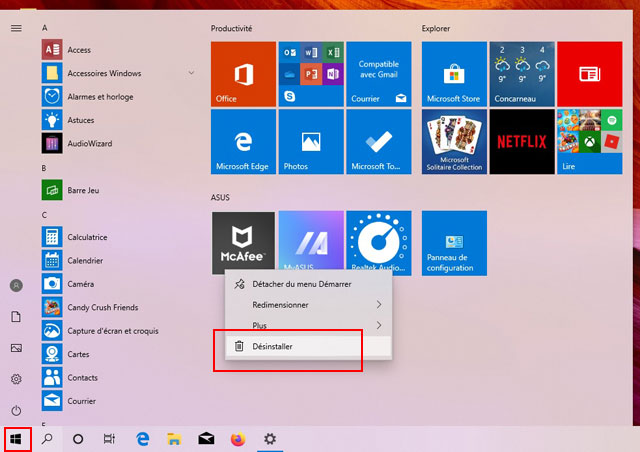Open Candy Crush Friends
The width and height of the screenshot is (640, 452).
point(102,307)
